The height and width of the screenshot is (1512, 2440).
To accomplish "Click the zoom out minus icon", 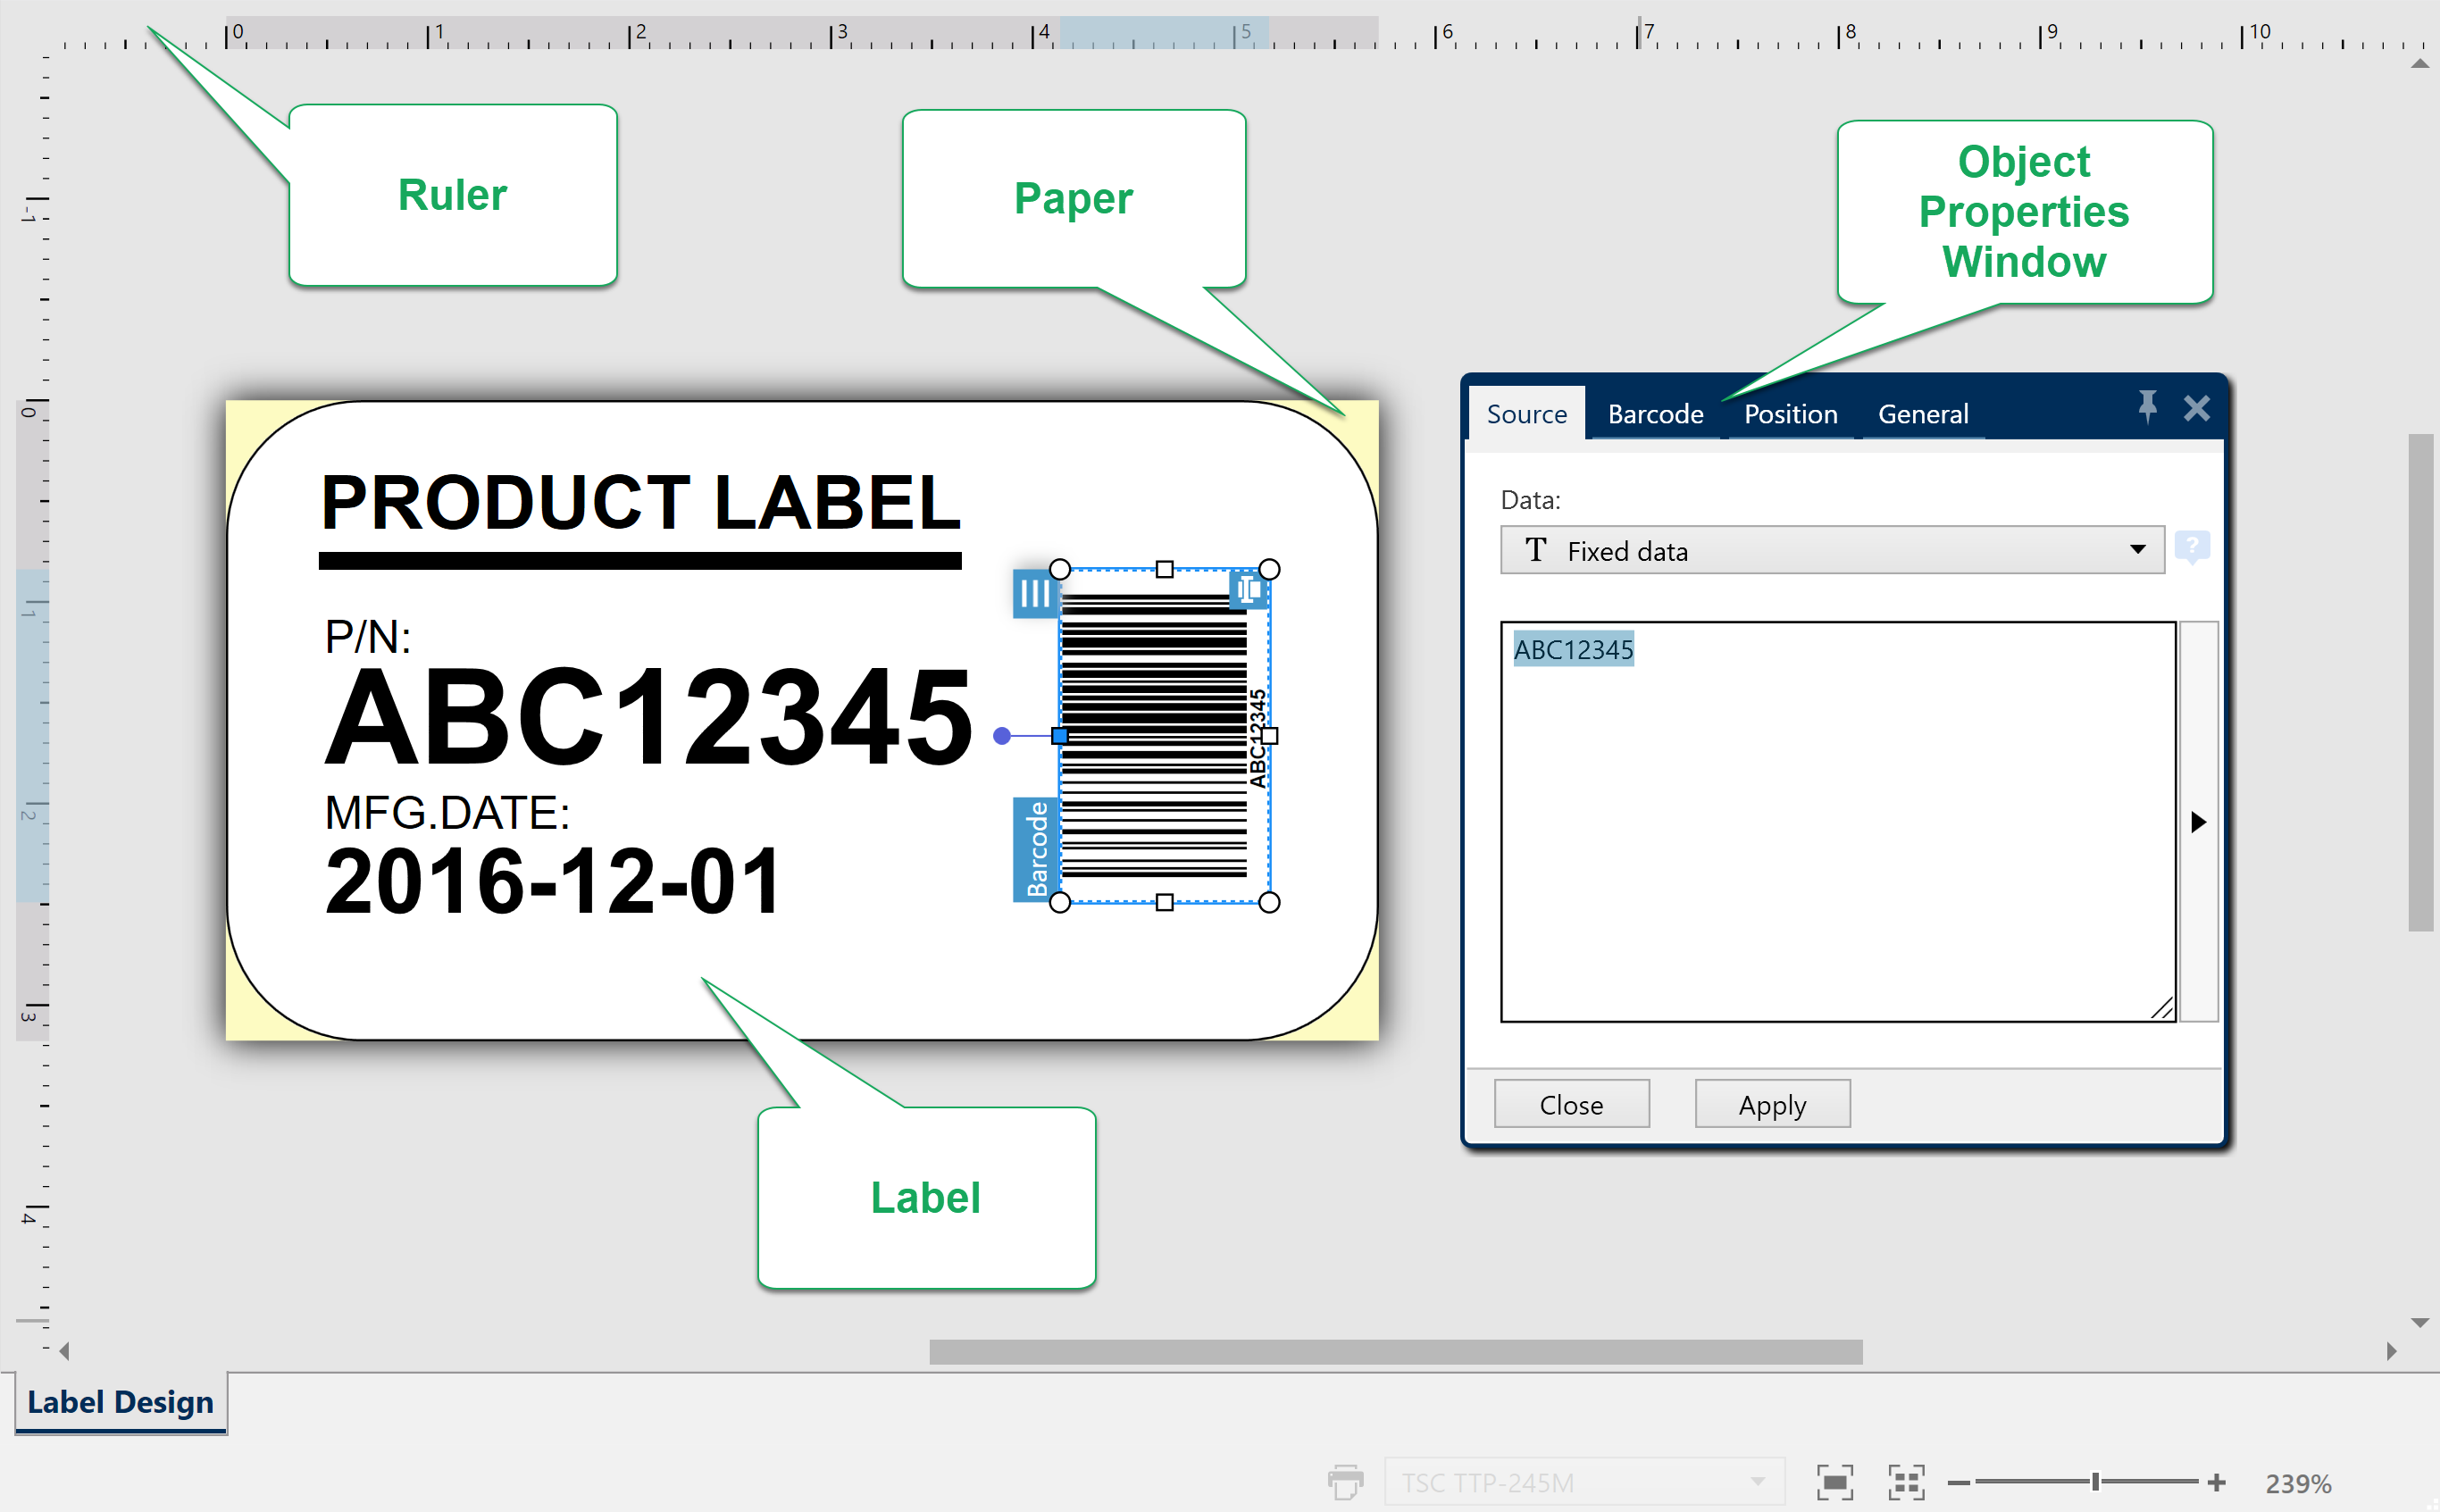I will 1958,1482.
